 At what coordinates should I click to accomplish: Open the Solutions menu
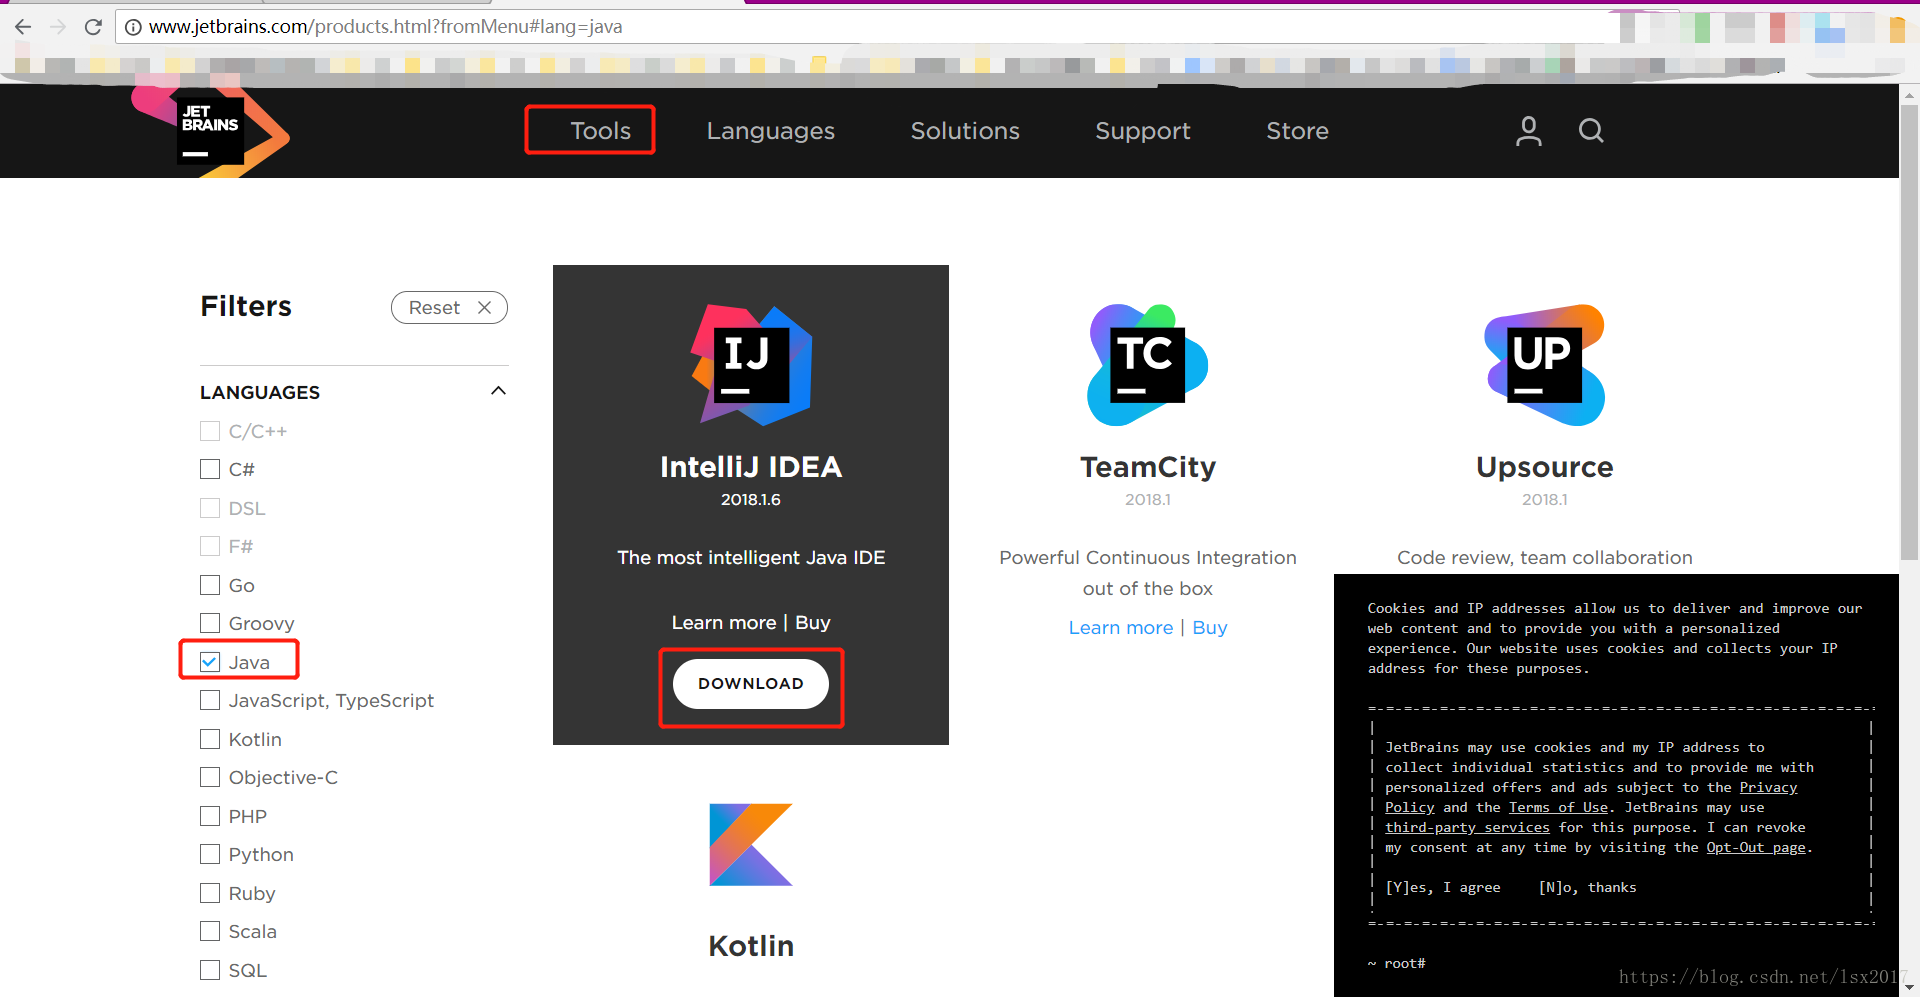pyautogui.click(x=965, y=131)
